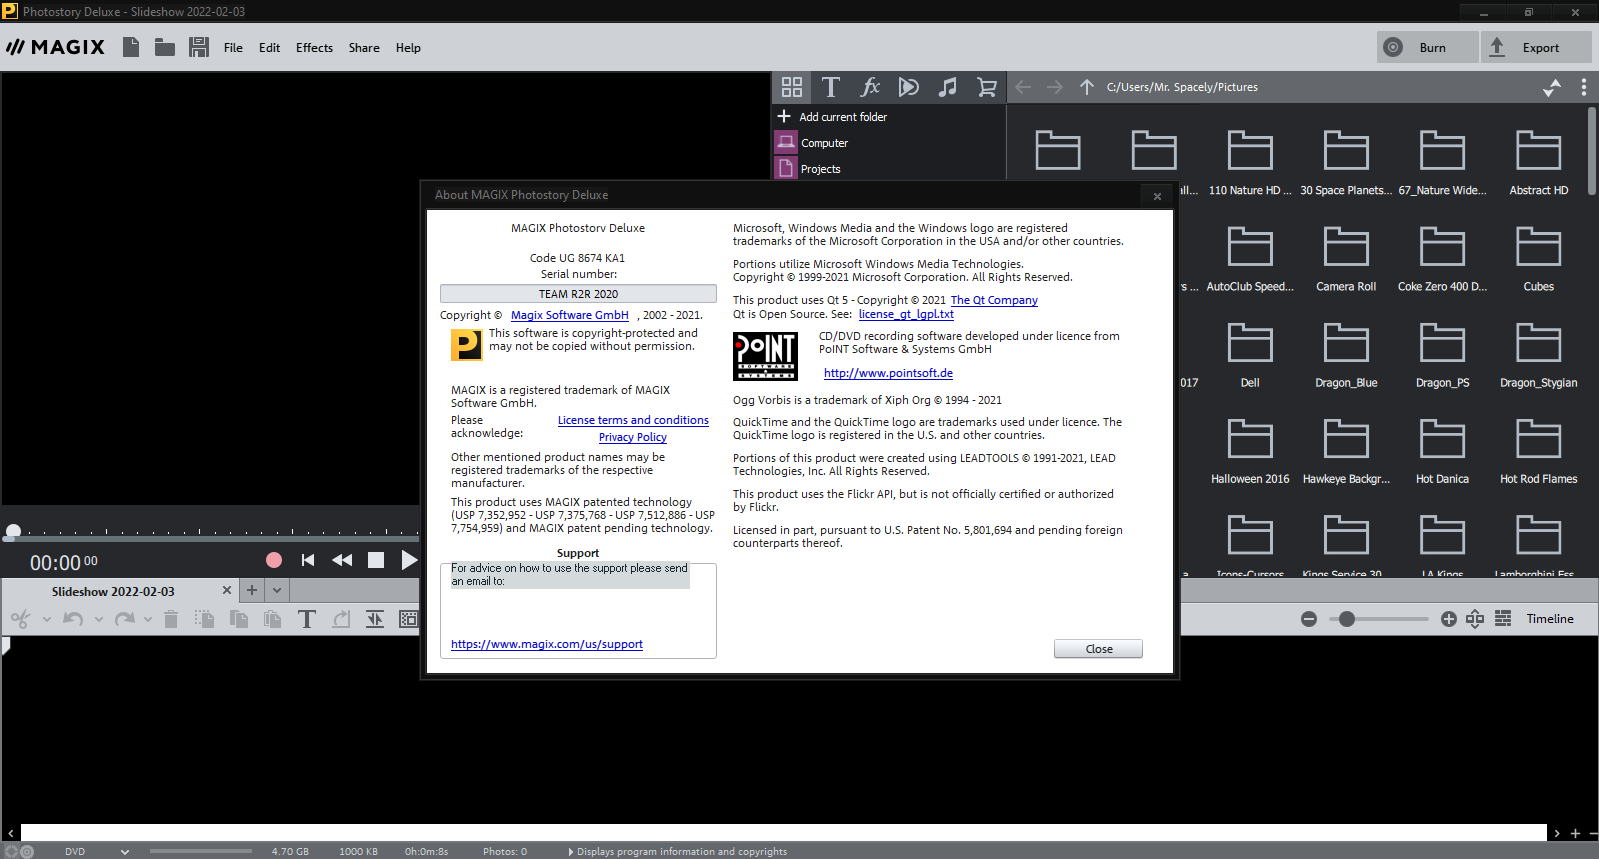Click the Burn button

pos(1427,47)
